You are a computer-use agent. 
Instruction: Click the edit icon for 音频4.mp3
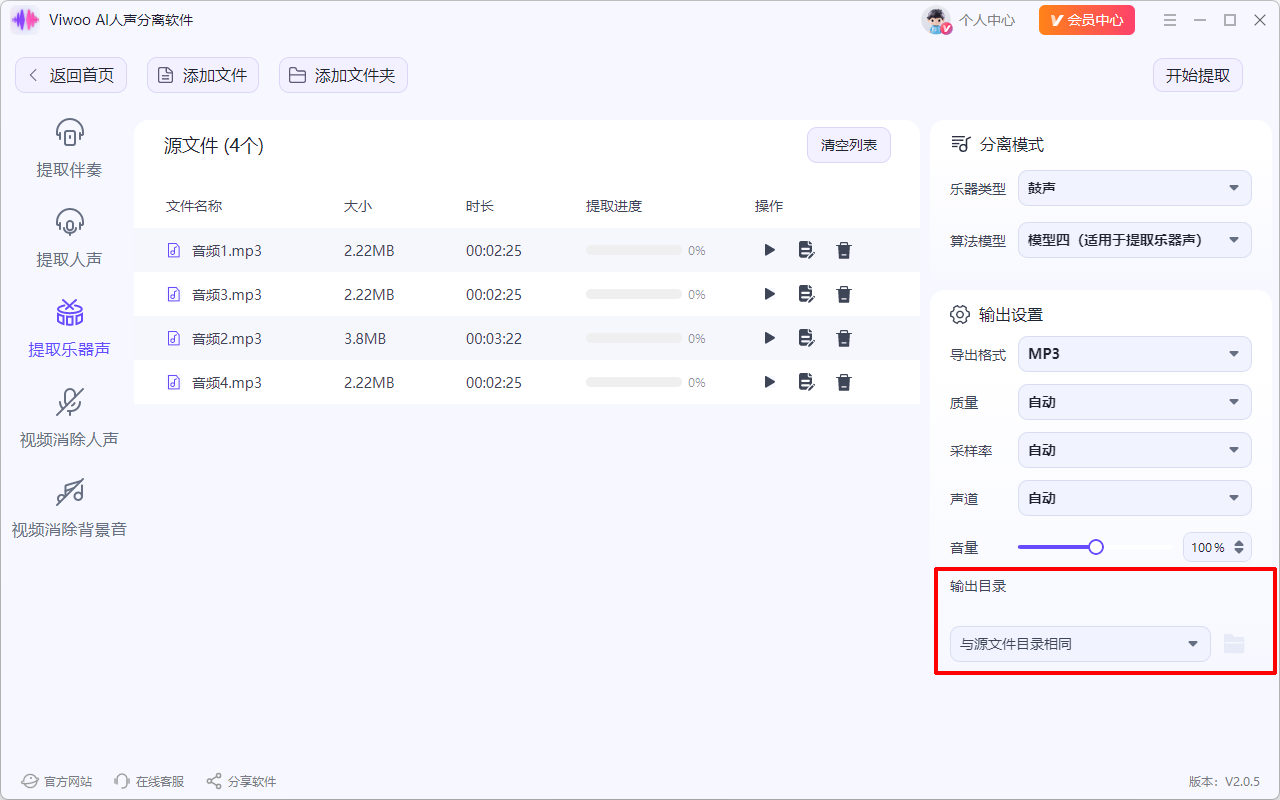[806, 382]
